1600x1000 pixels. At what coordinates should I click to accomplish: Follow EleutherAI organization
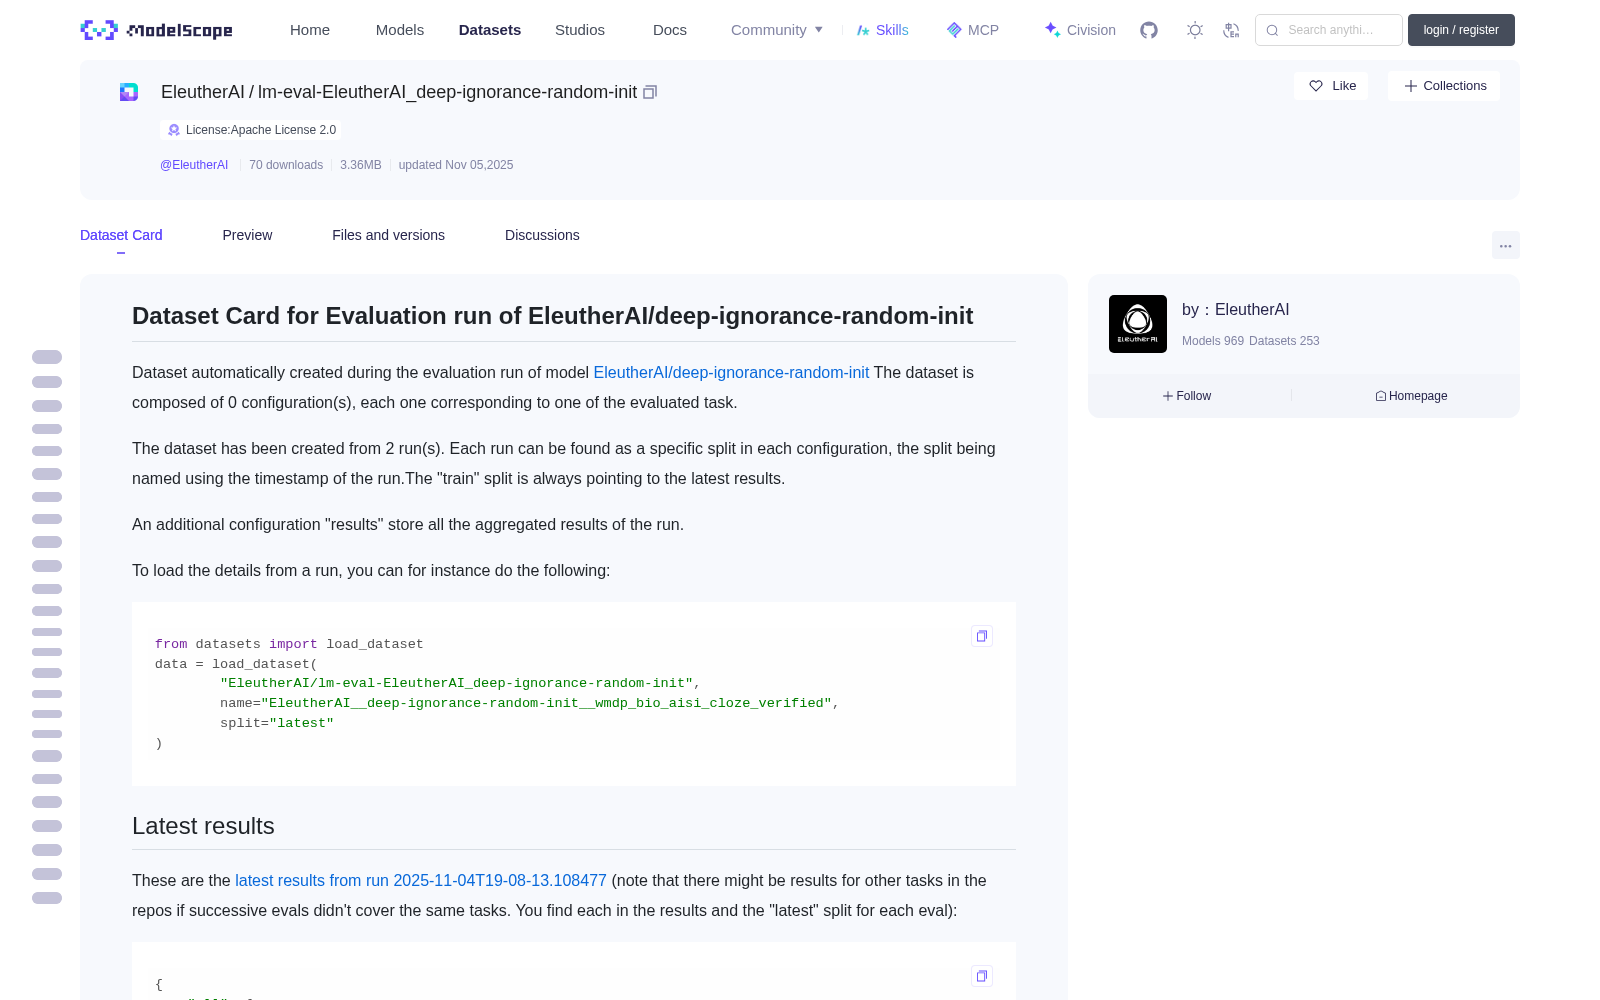click(x=1187, y=396)
